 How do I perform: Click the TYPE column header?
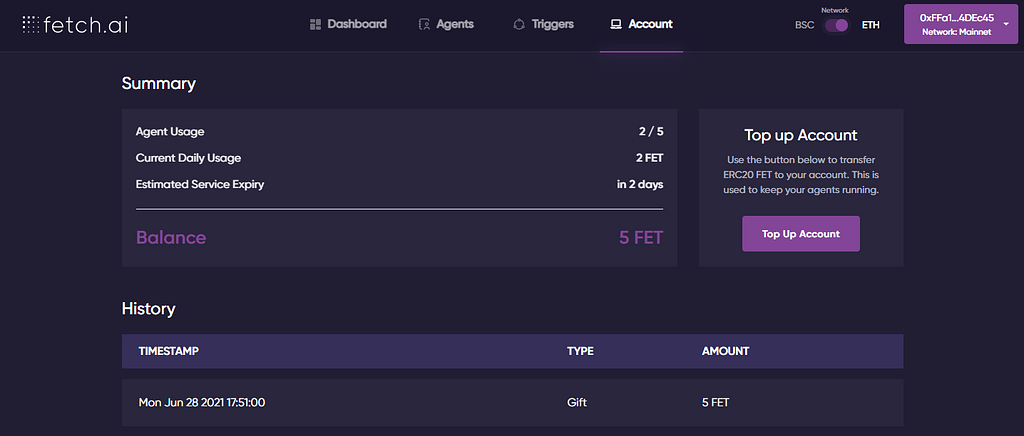[x=580, y=351]
